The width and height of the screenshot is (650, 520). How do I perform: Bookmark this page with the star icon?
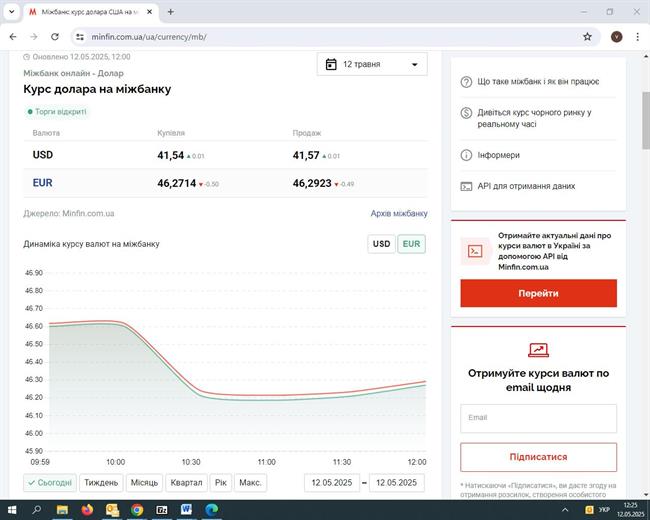[587, 37]
